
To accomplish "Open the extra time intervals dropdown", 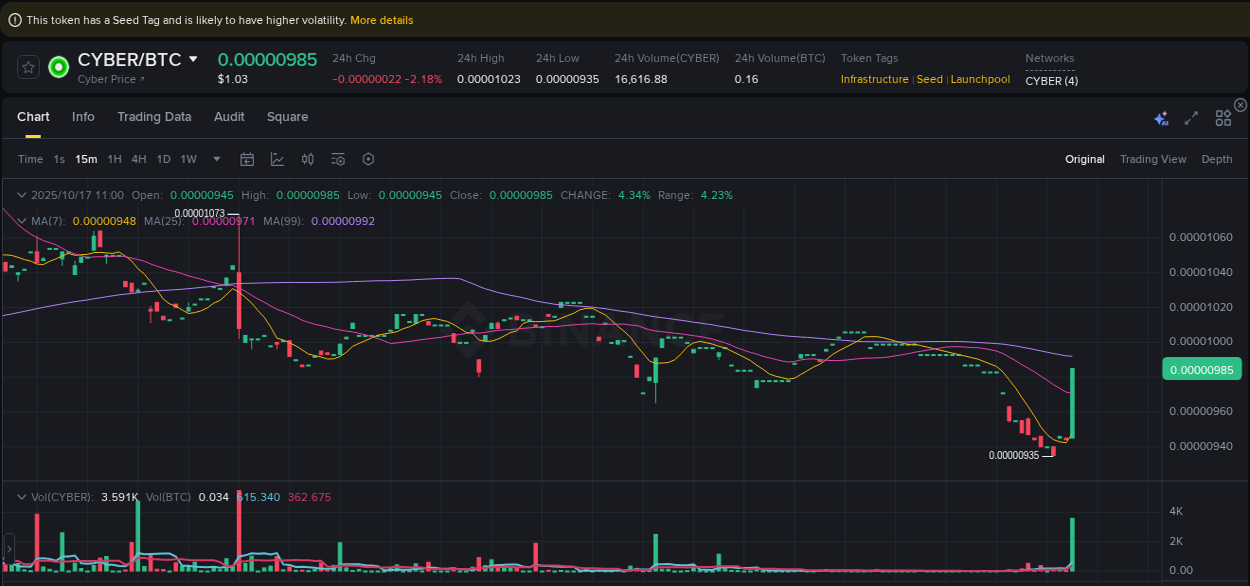I will (x=216, y=159).
